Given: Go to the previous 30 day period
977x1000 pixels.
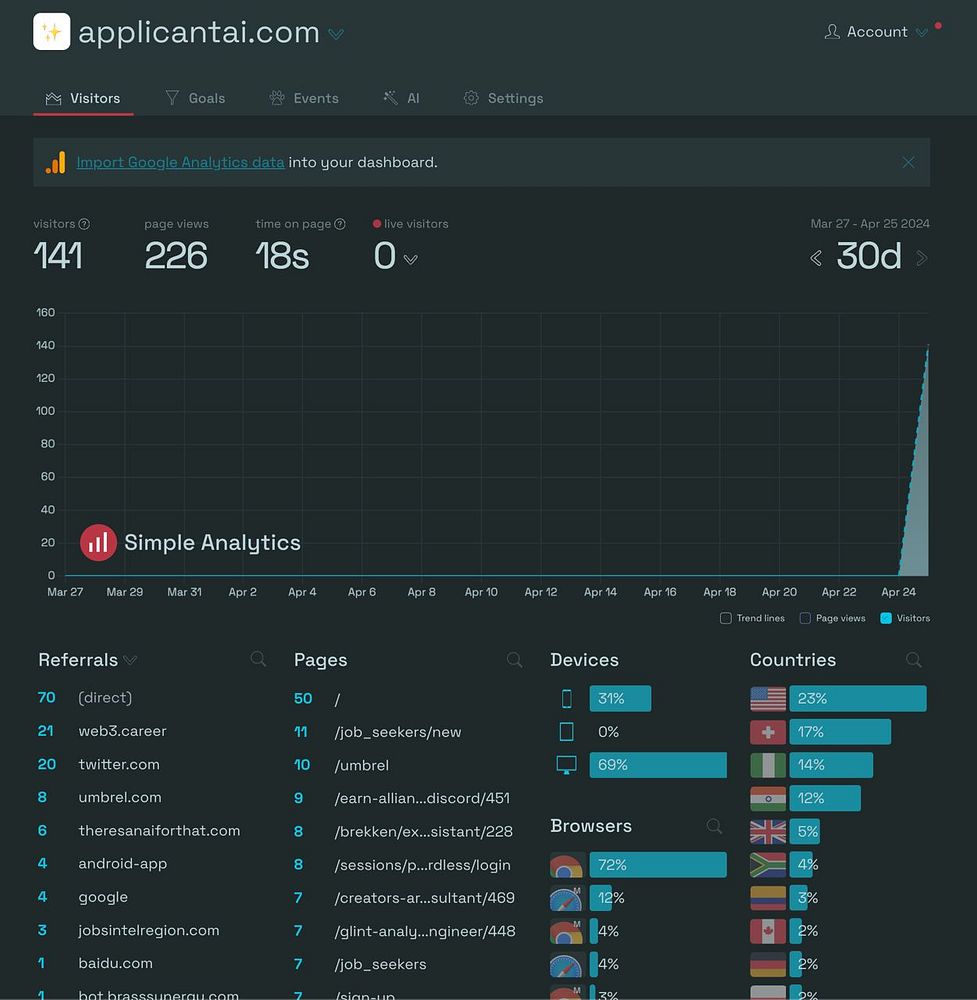Looking at the screenshot, I should tap(816, 258).
